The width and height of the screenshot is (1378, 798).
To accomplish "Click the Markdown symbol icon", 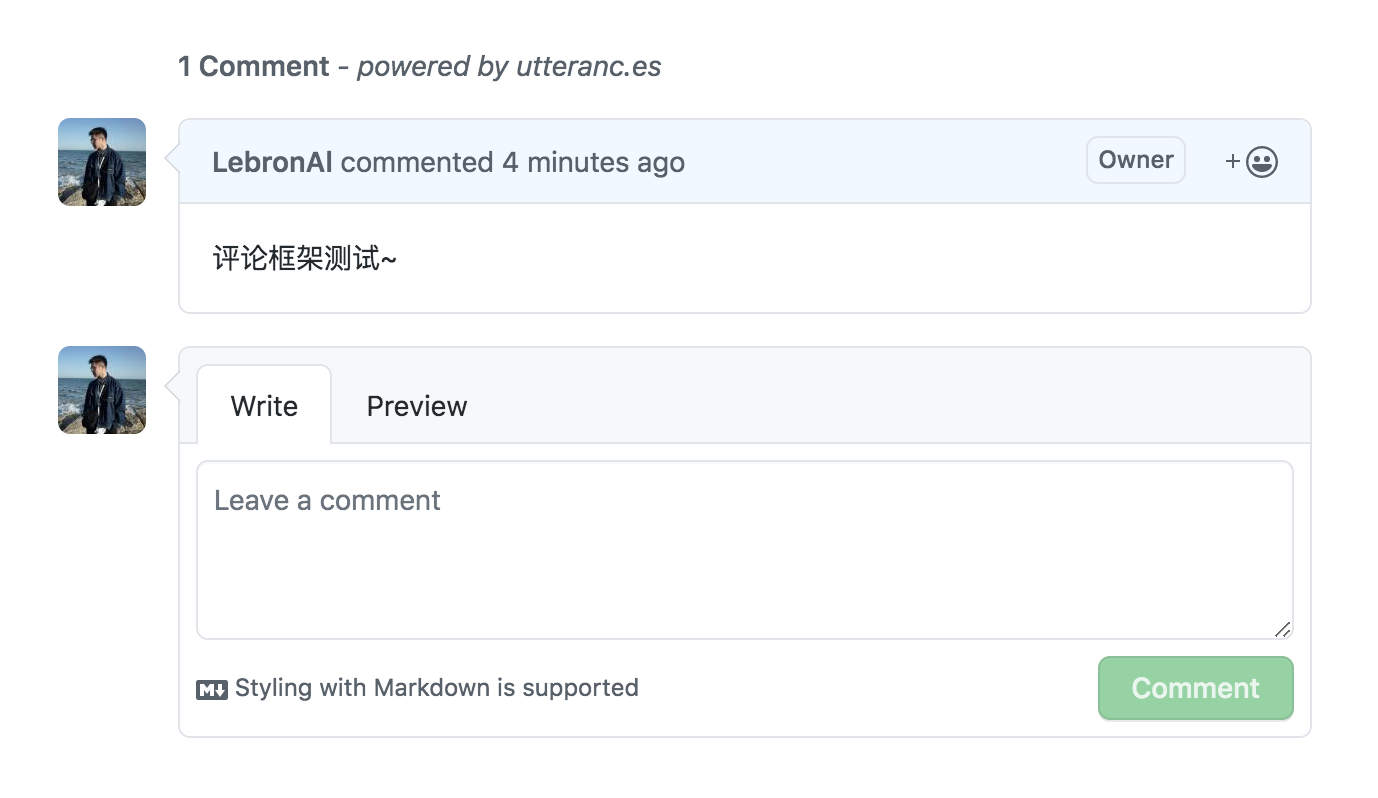I will click(212, 688).
